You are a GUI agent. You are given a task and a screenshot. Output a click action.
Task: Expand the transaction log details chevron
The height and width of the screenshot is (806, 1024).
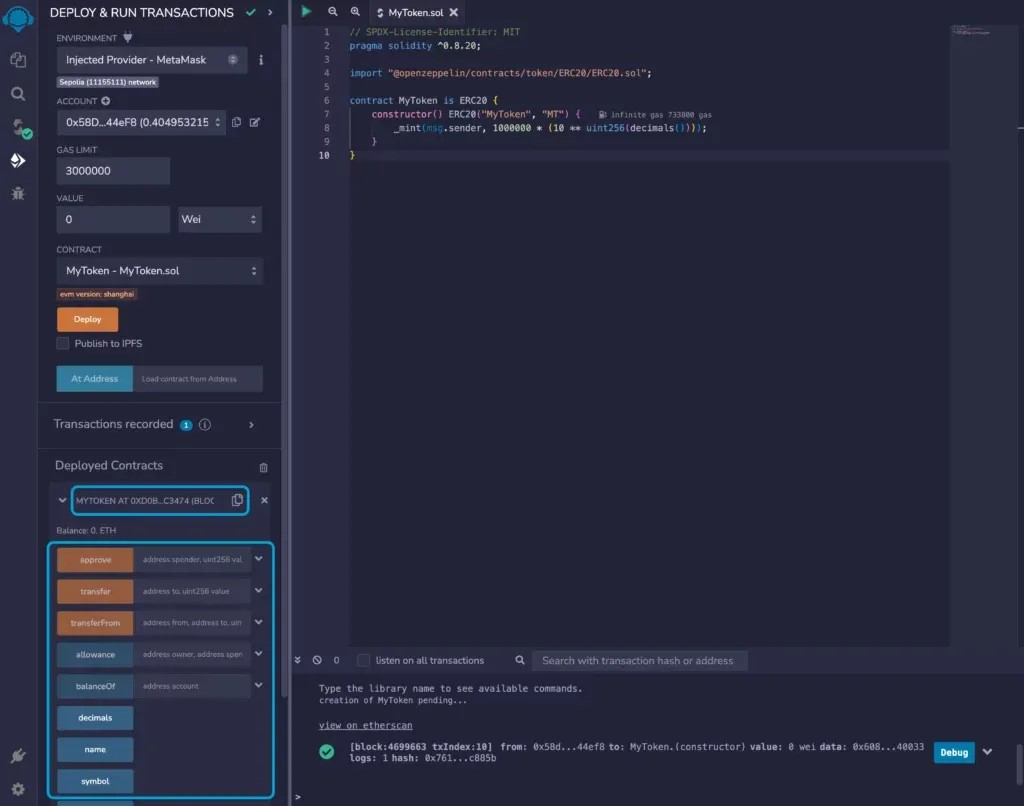pos(987,752)
